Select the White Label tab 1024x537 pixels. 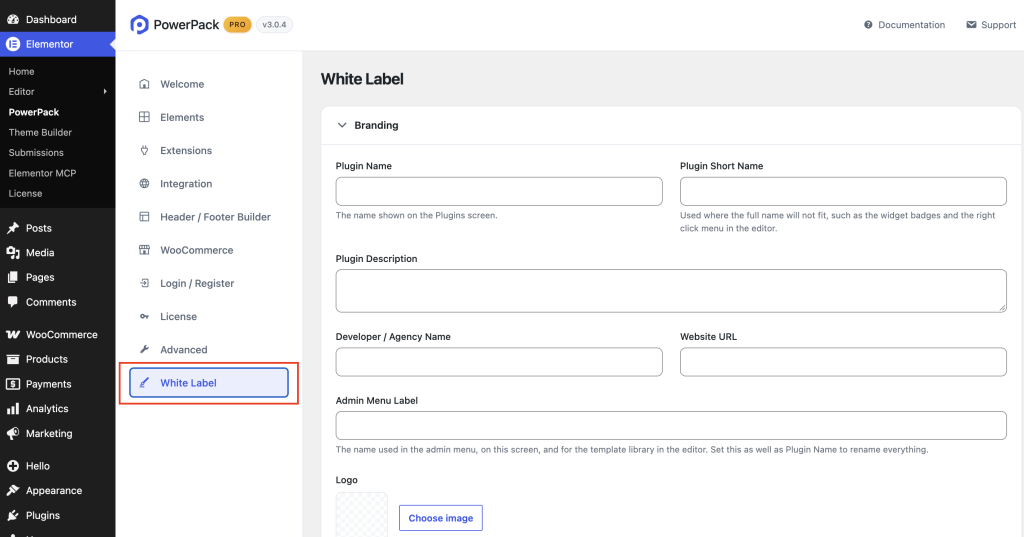pos(208,383)
